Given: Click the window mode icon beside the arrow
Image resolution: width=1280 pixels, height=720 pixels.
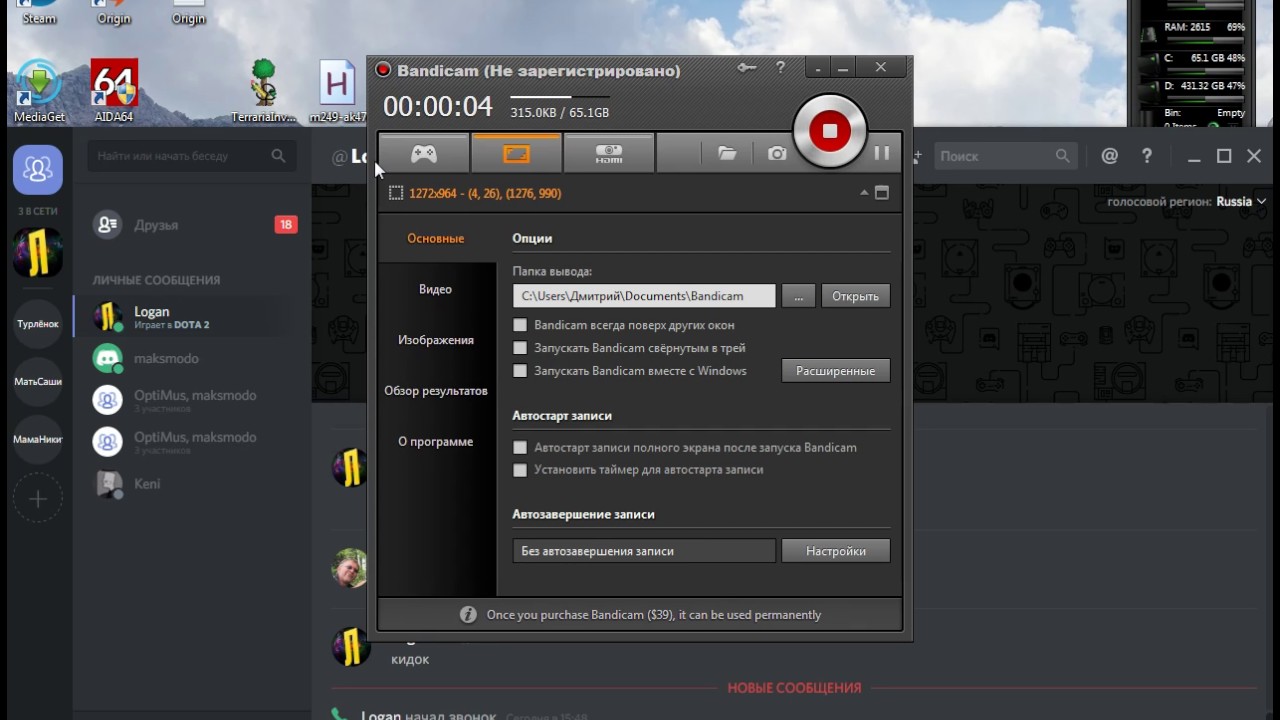Looking at the screenshot, I should 881,193.
